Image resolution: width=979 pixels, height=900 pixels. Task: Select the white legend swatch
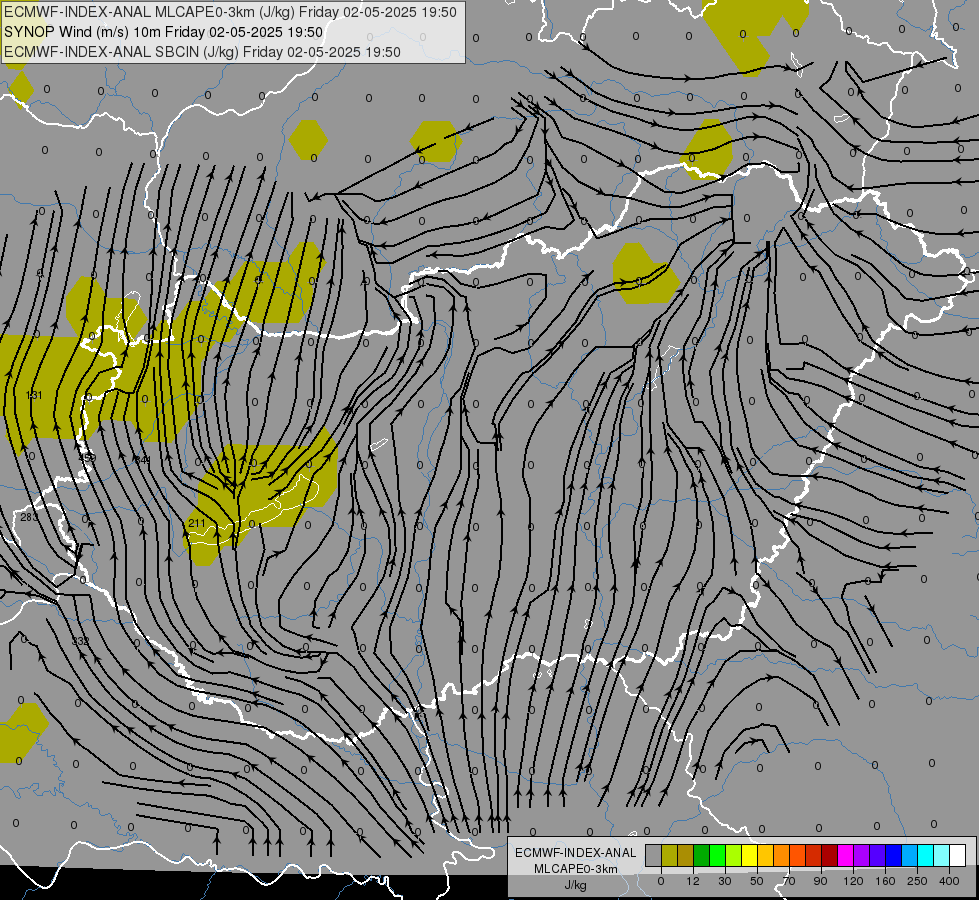pyautogui.click(x=958, y=855)
